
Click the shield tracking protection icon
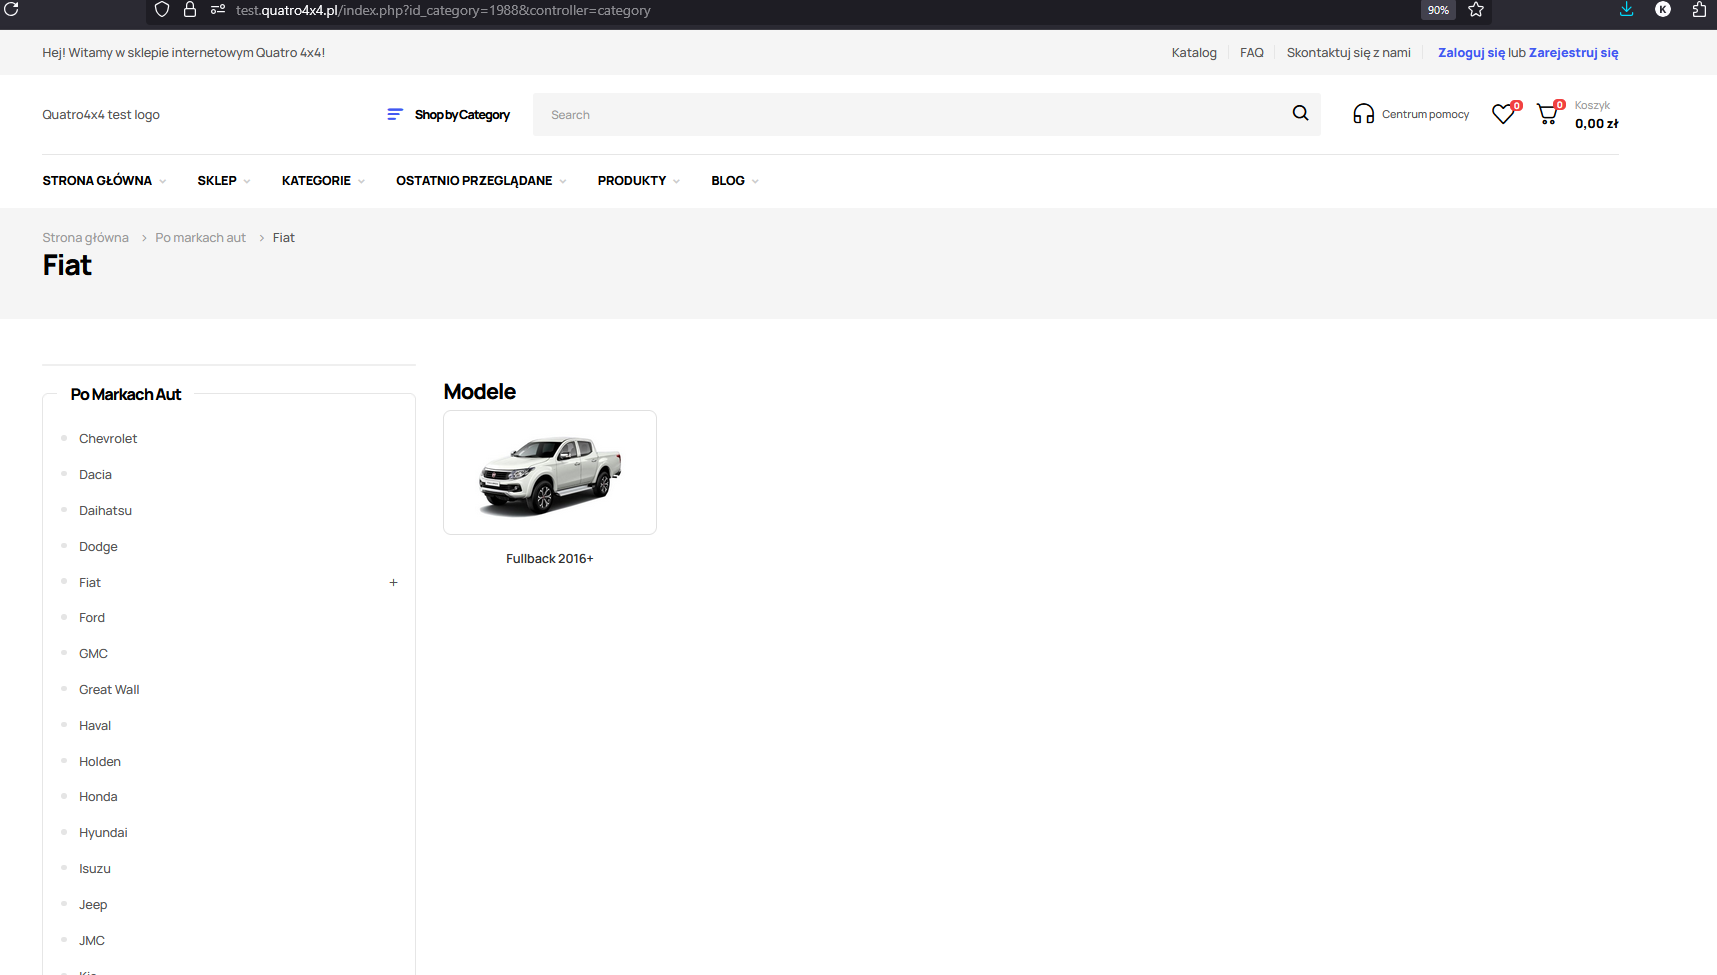(x=162, y=9)
